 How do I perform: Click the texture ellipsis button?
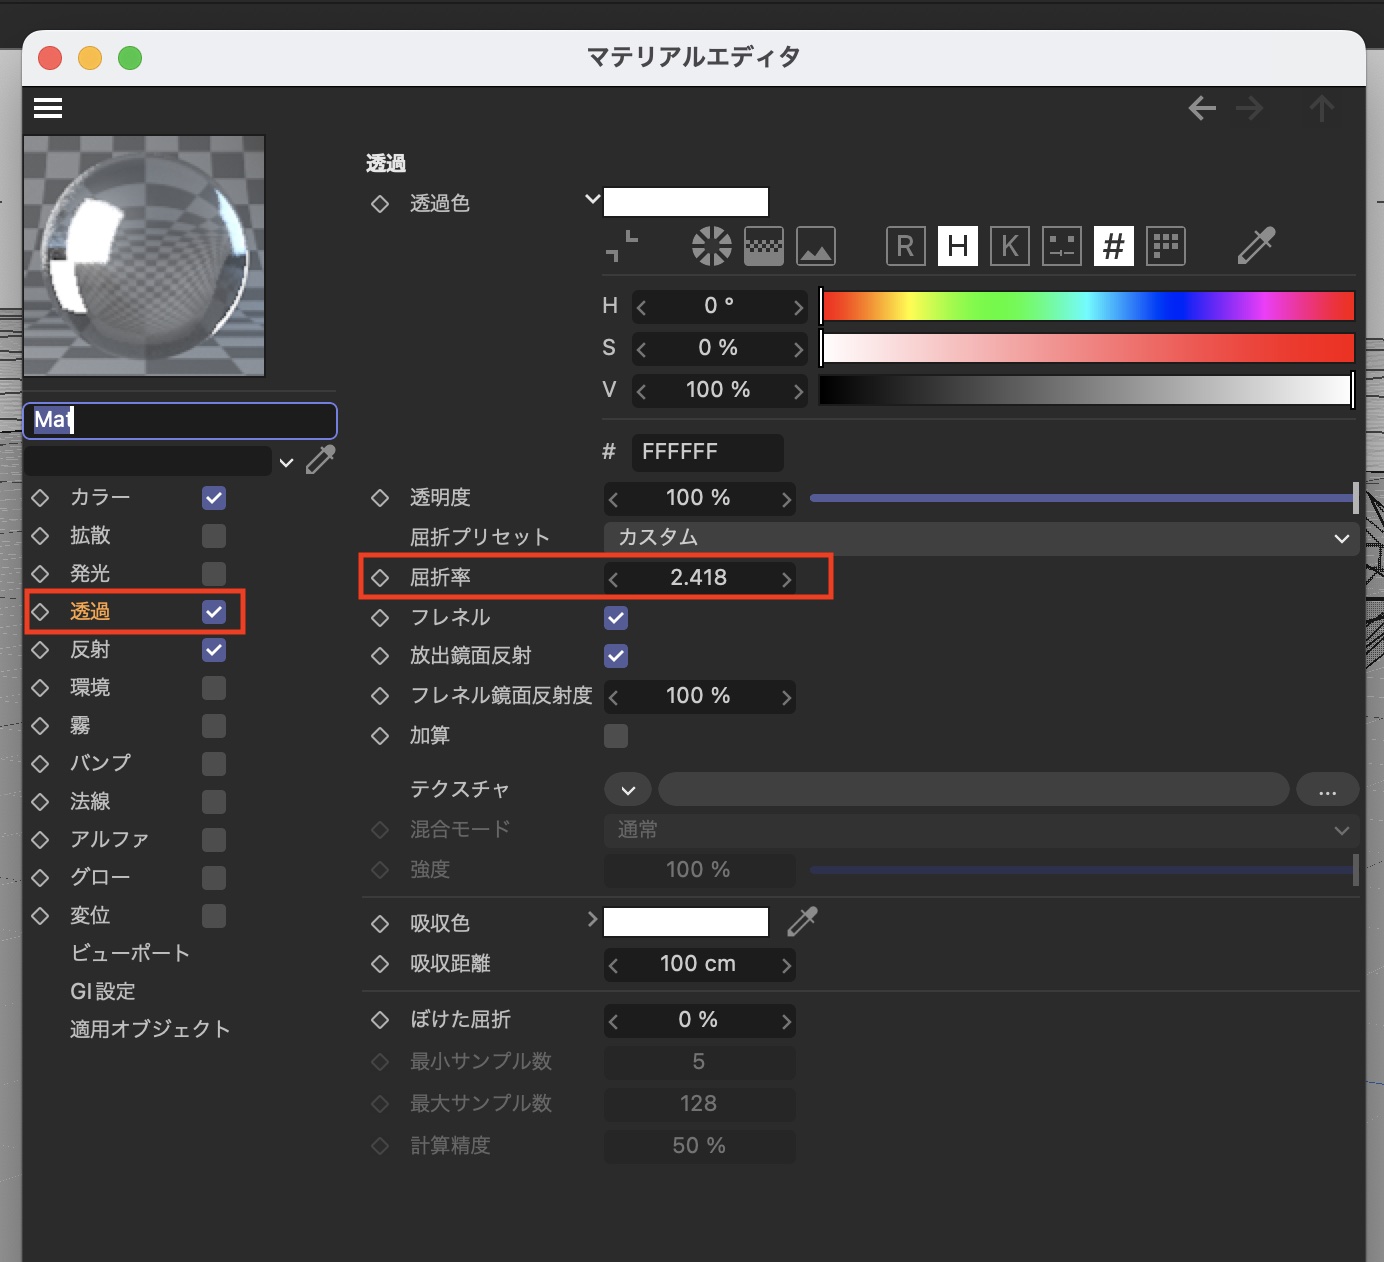1327,790
